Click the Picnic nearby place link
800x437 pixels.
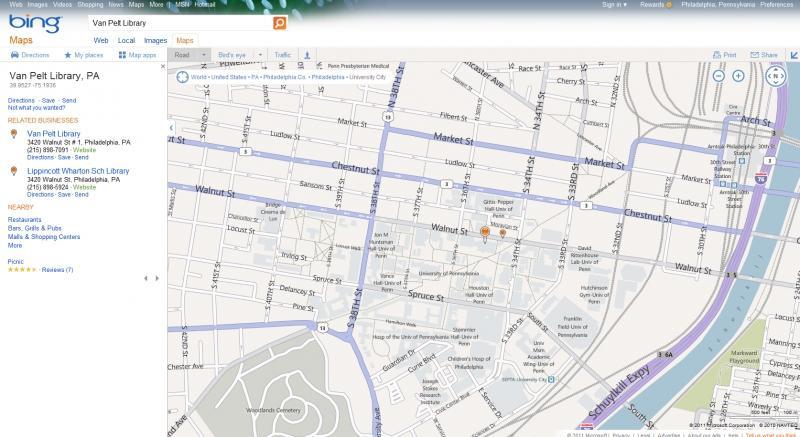[15, 262]
